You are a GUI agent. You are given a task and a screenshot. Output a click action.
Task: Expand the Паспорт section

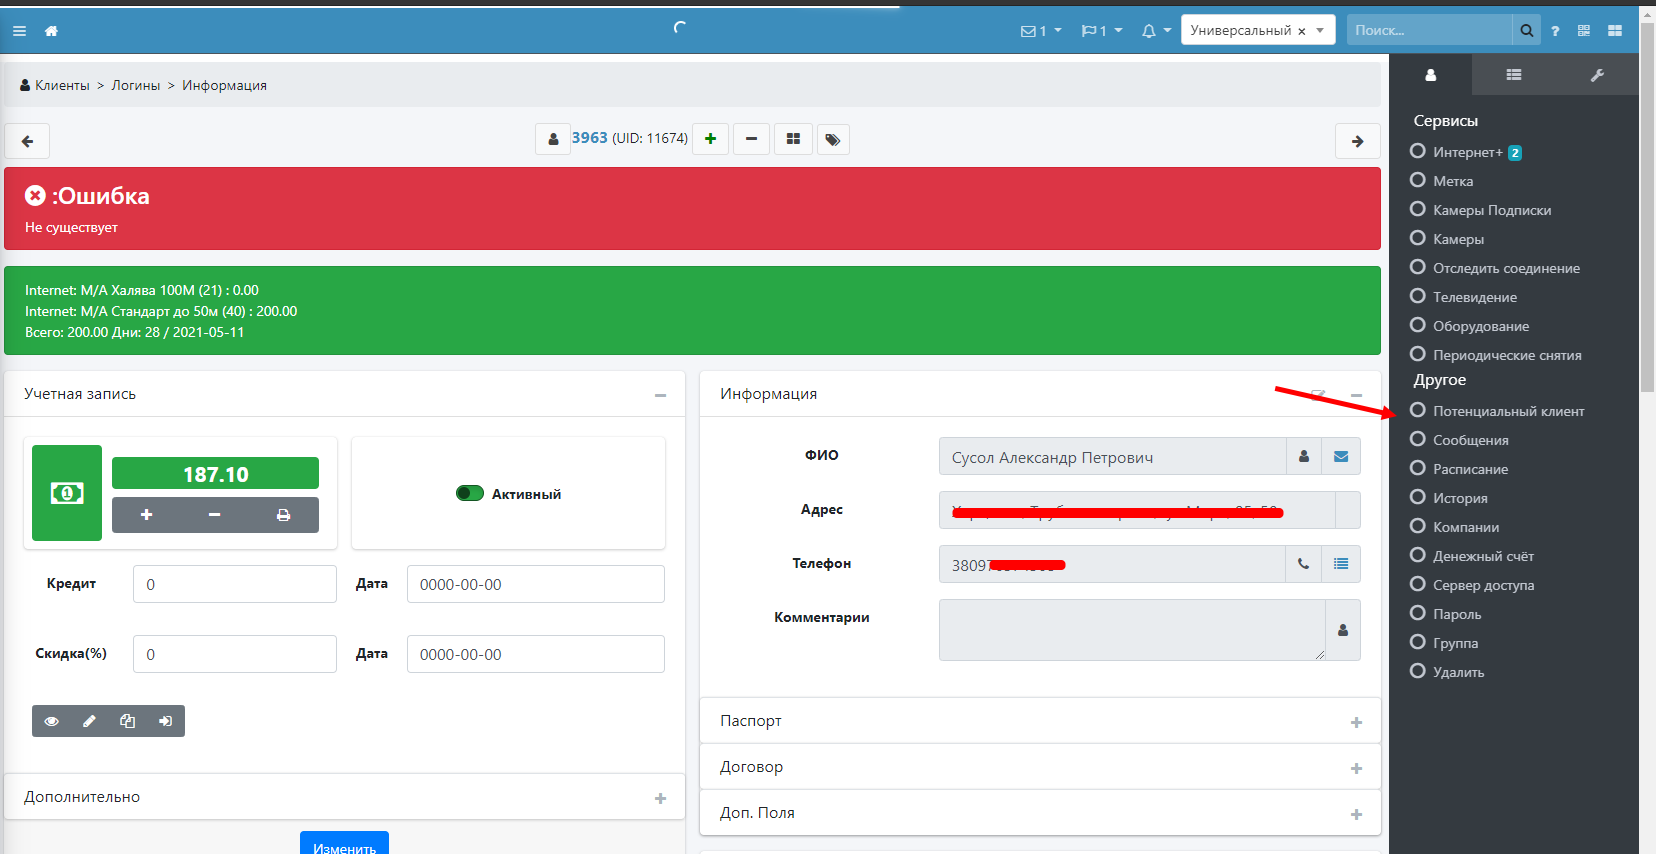point(1040,721)
